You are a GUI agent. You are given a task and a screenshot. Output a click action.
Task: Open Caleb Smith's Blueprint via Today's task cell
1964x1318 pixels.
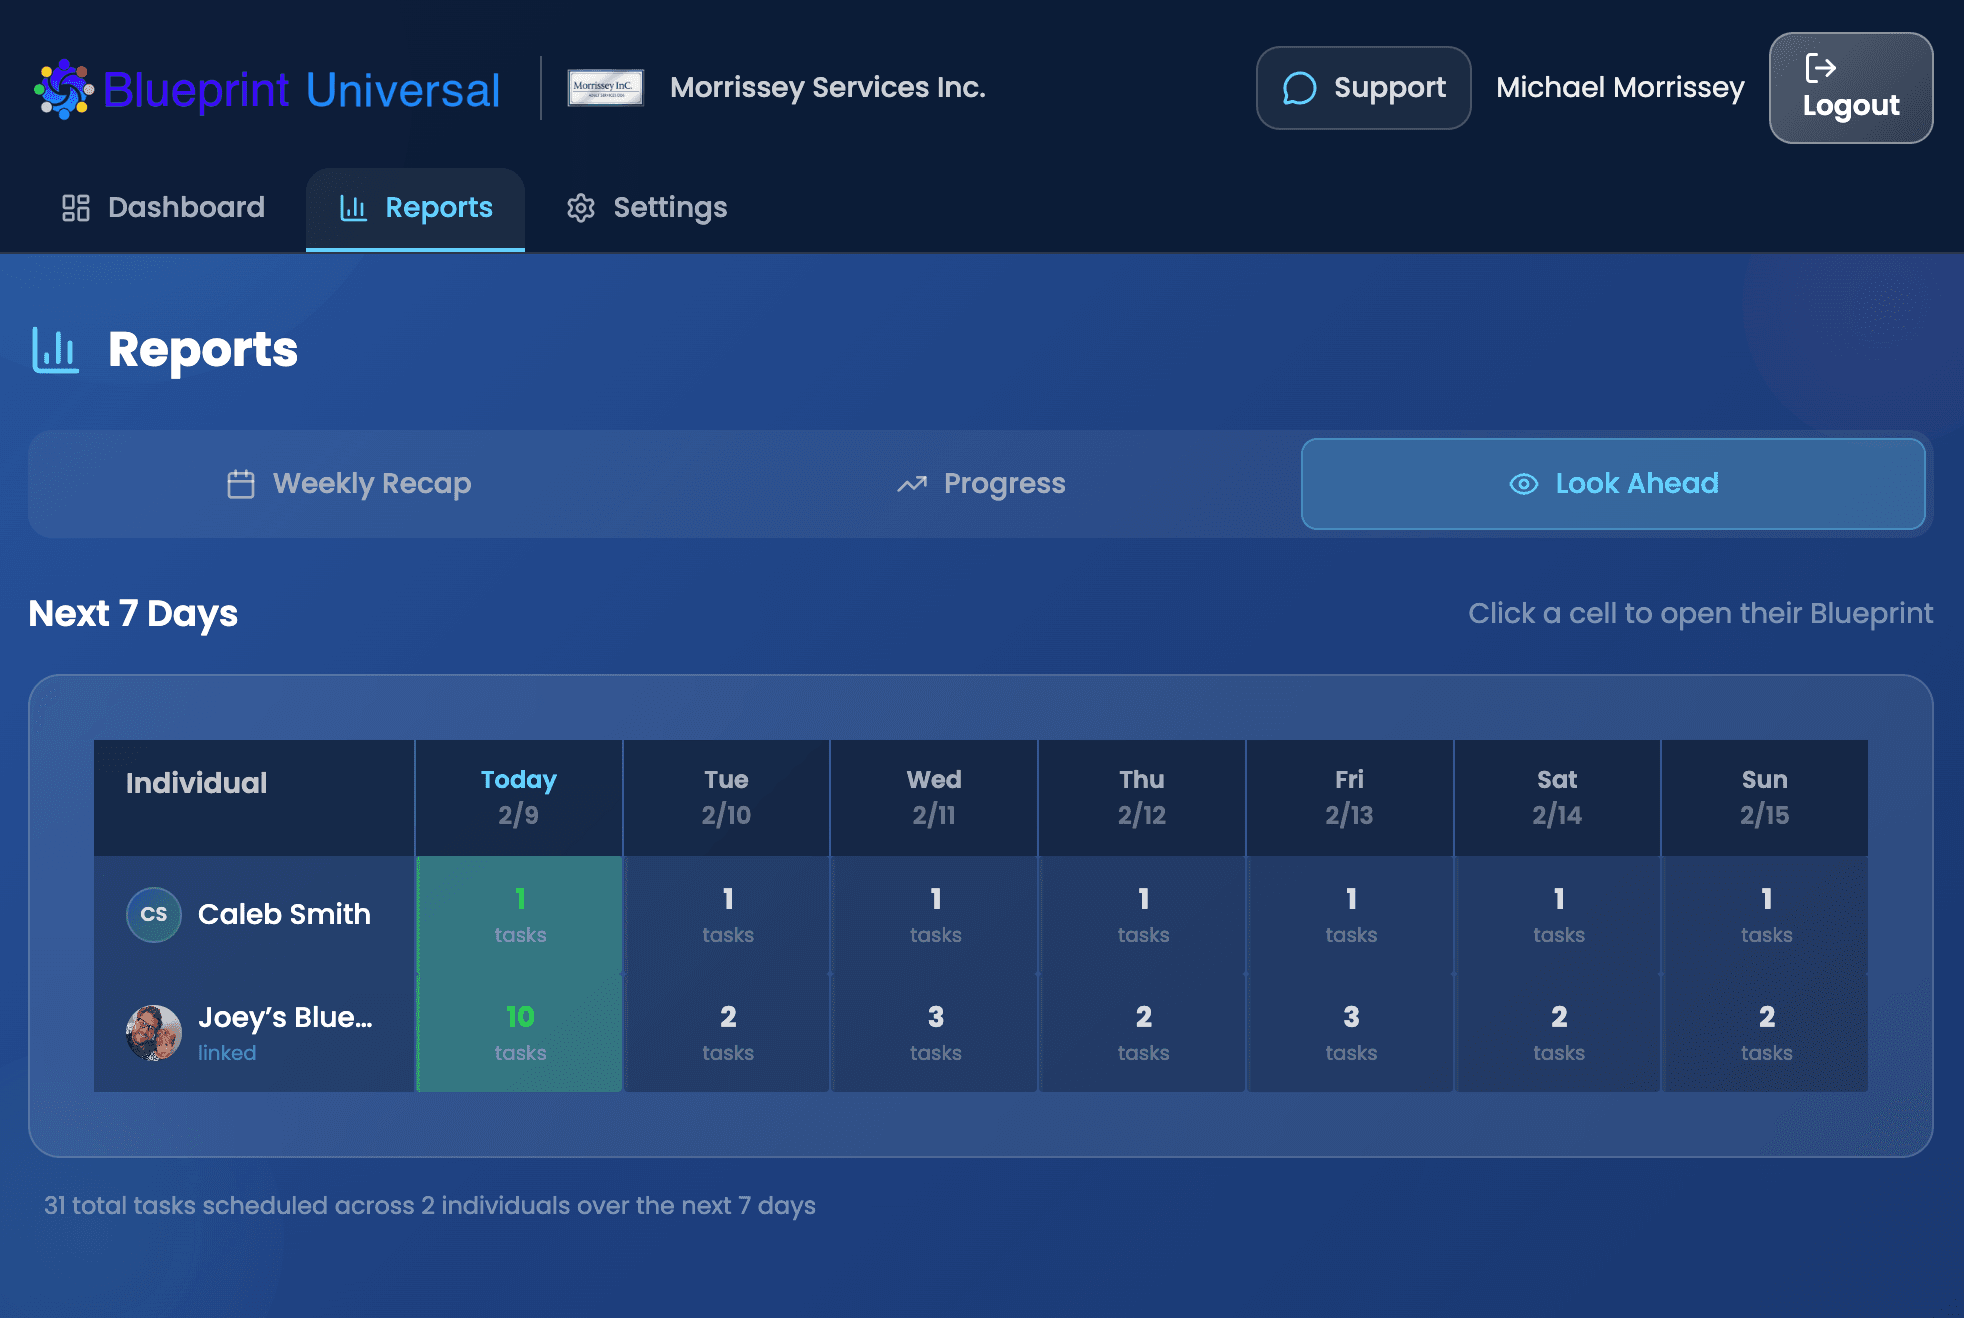[518, 913]
